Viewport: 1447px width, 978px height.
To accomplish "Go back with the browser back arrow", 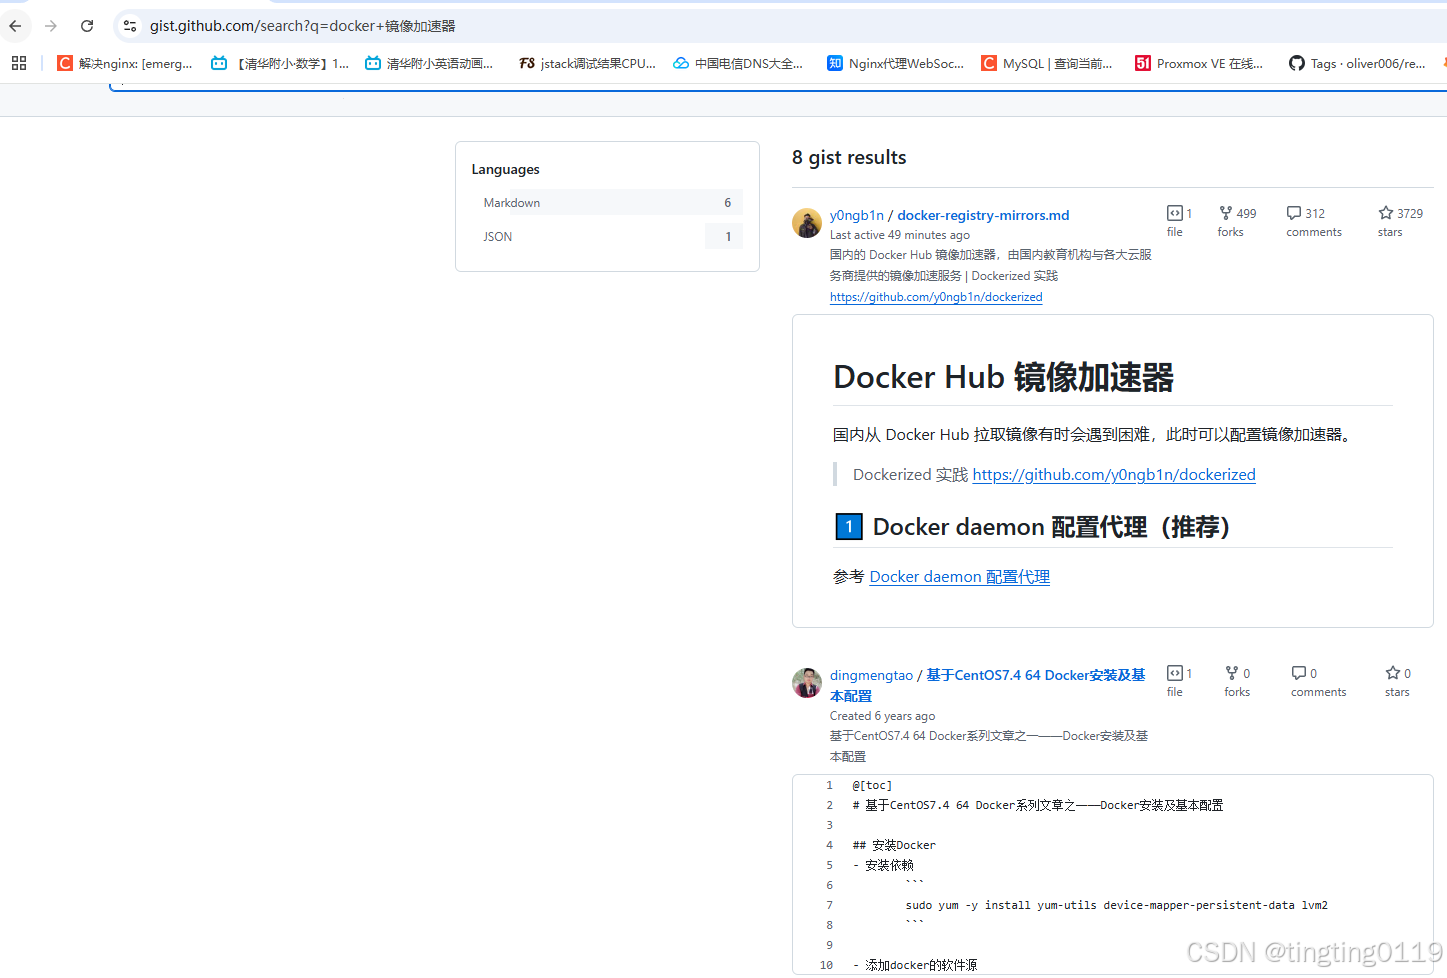I will point(15,26).
